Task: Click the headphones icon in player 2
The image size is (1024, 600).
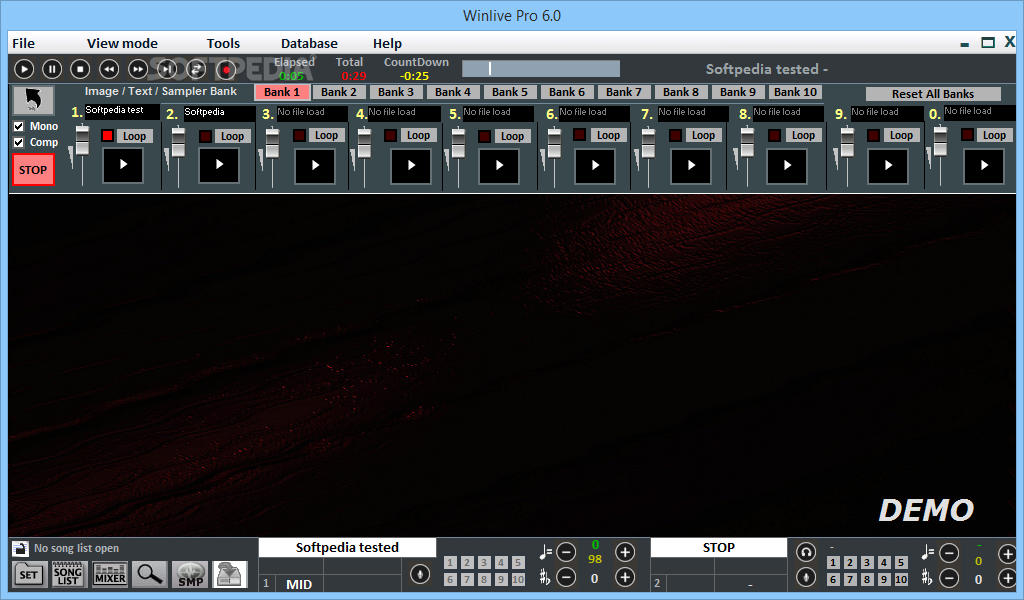Action: 807,552
